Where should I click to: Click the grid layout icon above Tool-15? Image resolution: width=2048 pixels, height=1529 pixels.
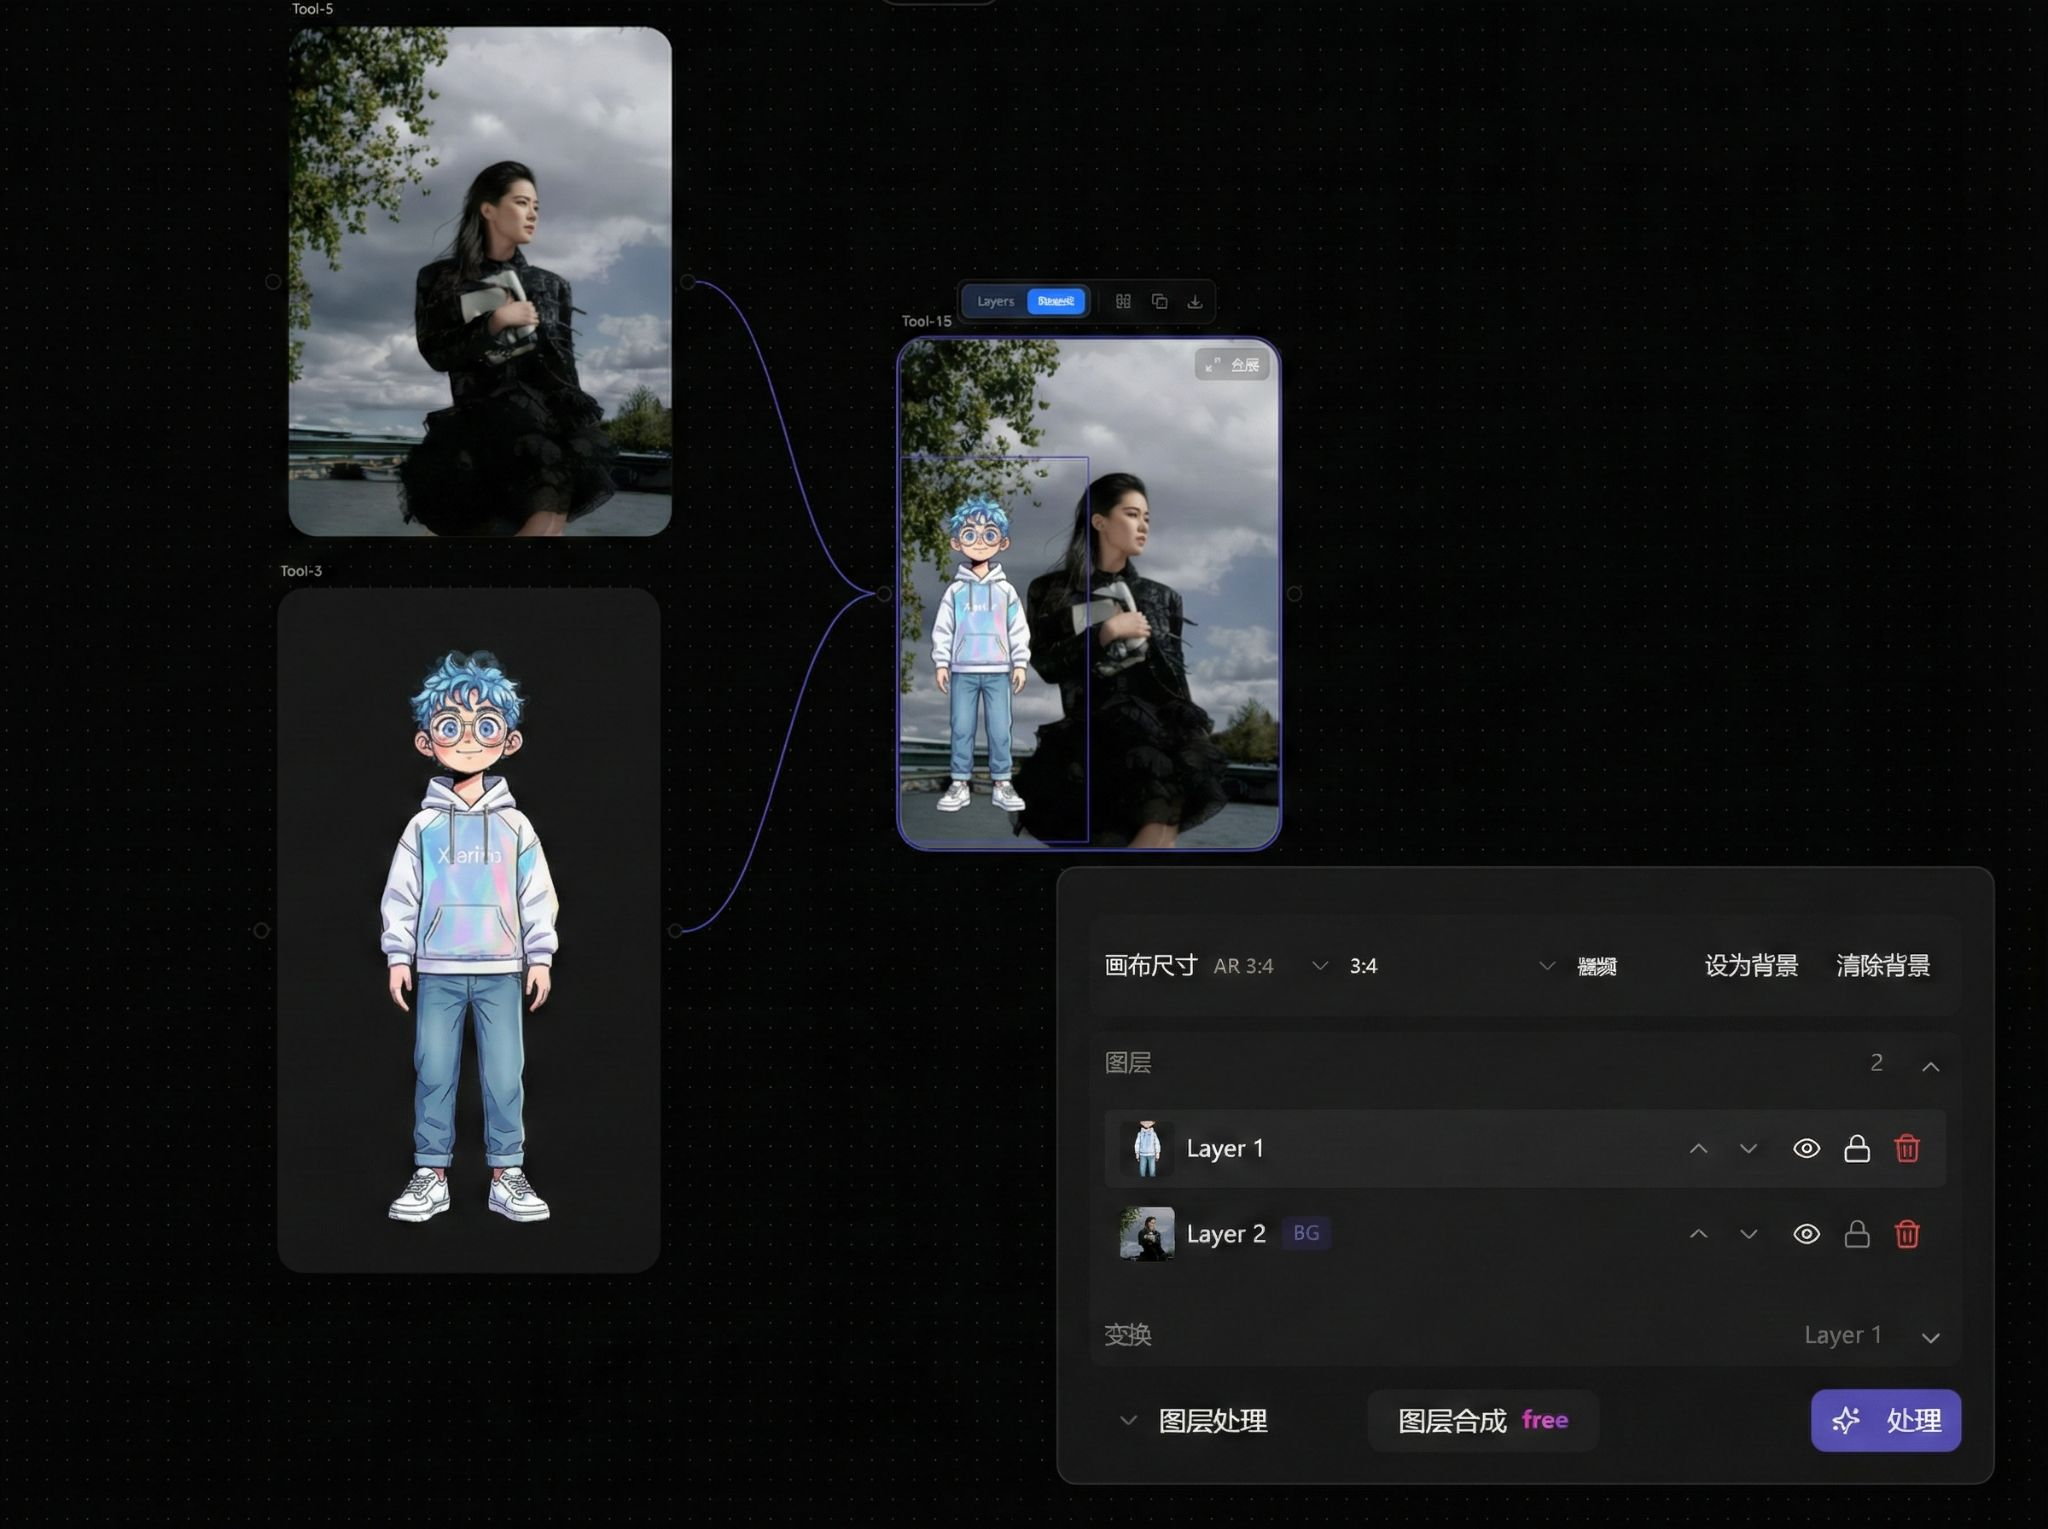pyautogui.click(x=1123, y=301)
